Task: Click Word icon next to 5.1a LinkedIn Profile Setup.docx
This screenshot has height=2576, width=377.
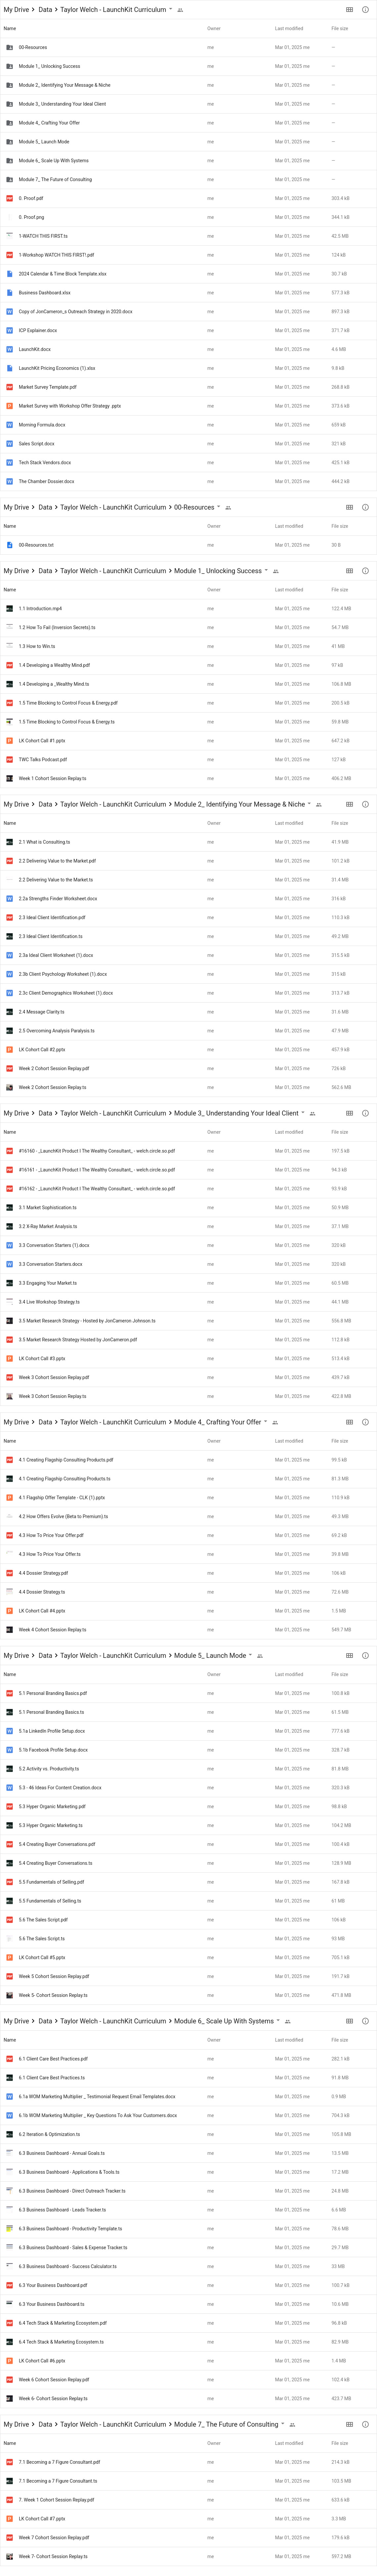Action: pyautogui.click(x=10, y=1731)
